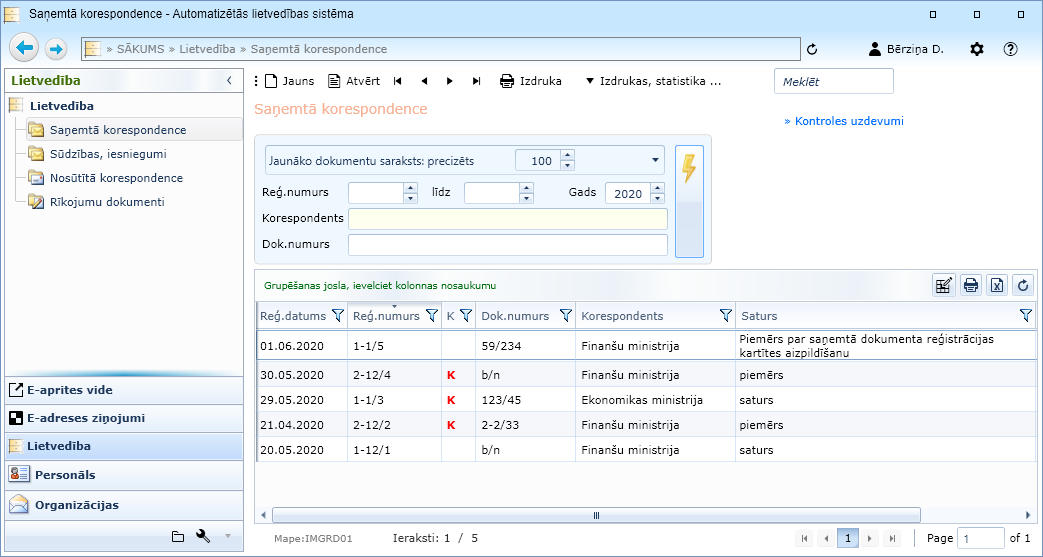Viewport: 1043px width, 557px height.
Task: Toggle filter on Reģ.datums column
Action: pos(336,316)
